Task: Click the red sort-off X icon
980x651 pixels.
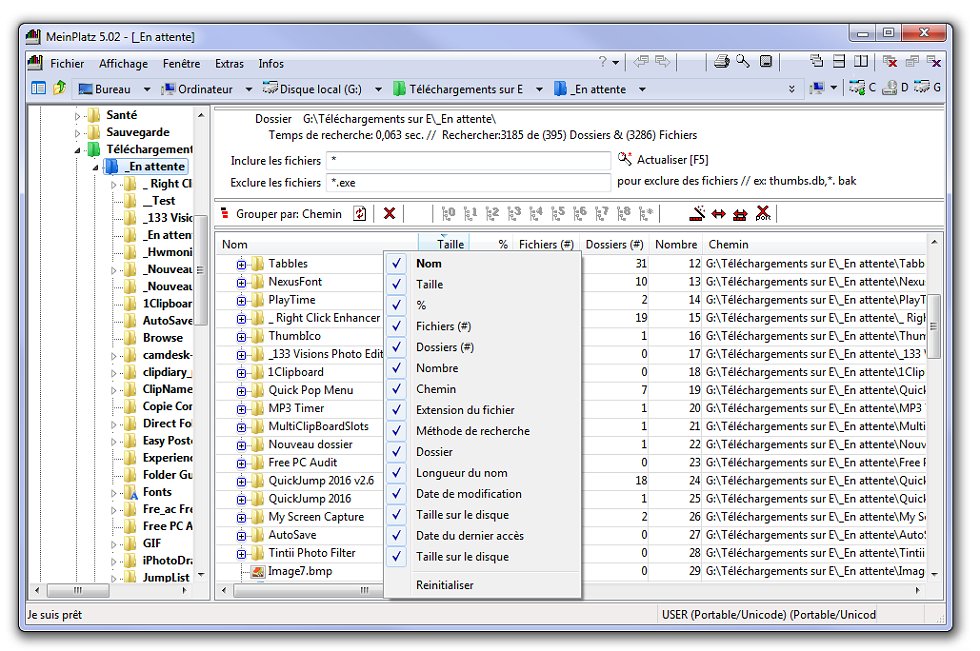Action: point(762,214)
